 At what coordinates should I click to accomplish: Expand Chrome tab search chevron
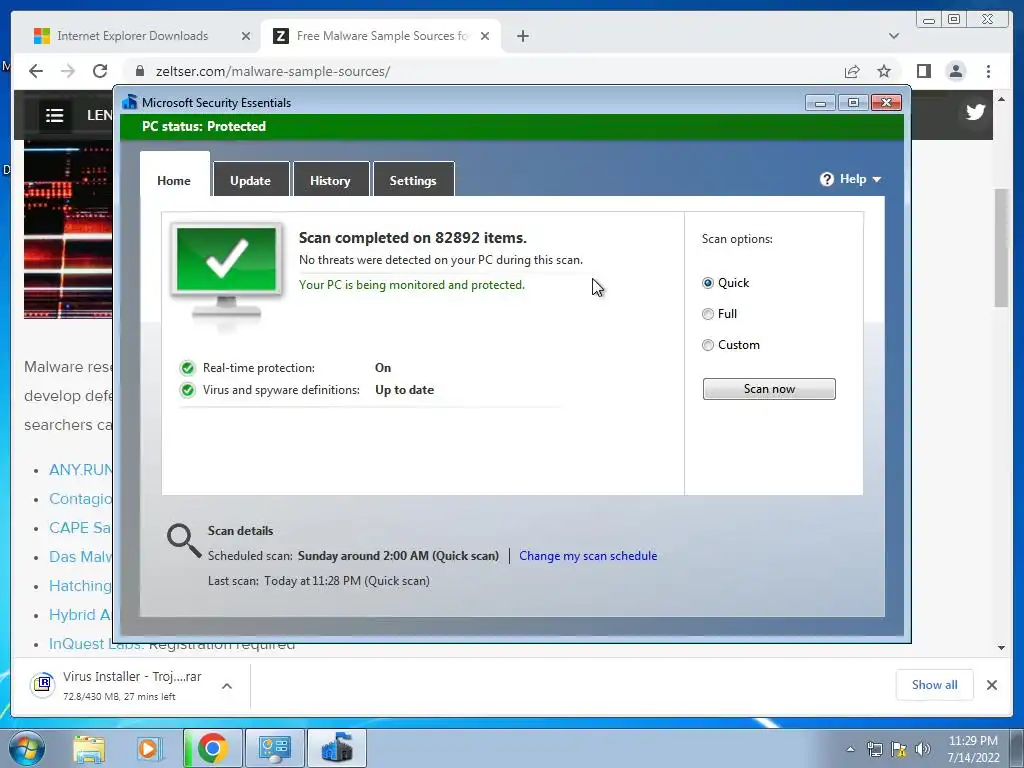pyautogui.click(x=893, y=36)
